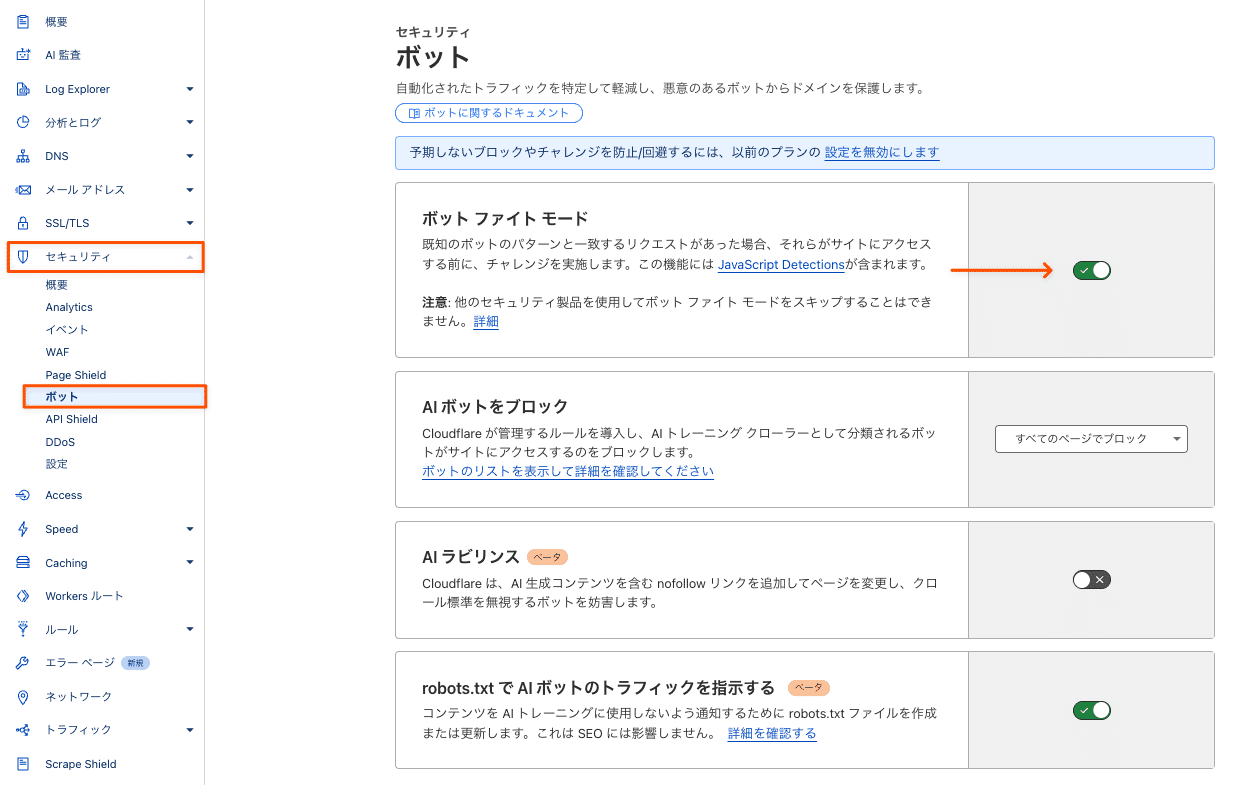This screenshot has width=1245, height=785.
Task: Open the DNS section icon in sidebar
Action: (x=22, y=155)
